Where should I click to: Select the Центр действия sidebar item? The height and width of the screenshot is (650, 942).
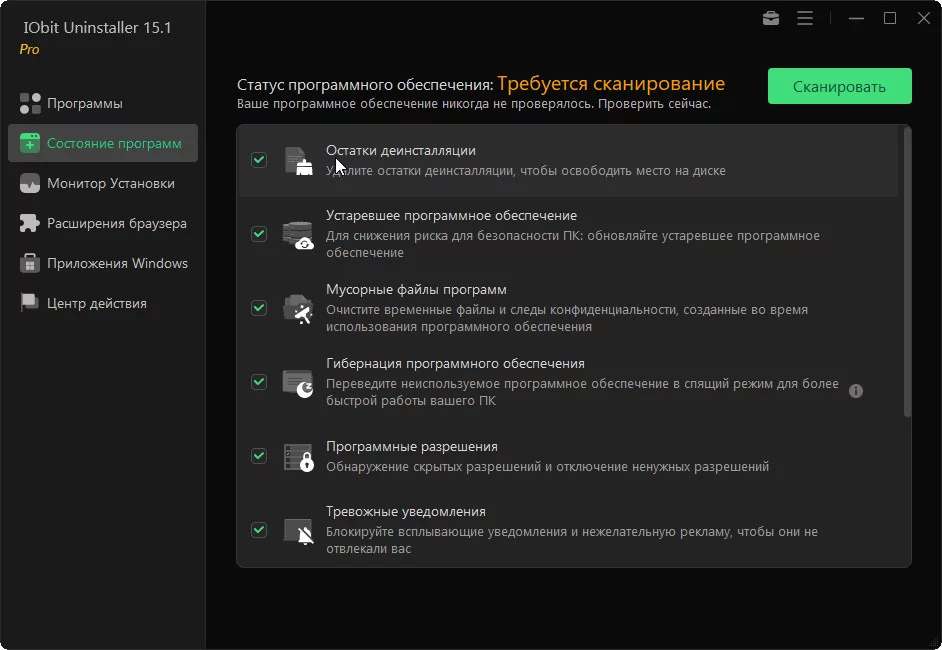(96, 303)
